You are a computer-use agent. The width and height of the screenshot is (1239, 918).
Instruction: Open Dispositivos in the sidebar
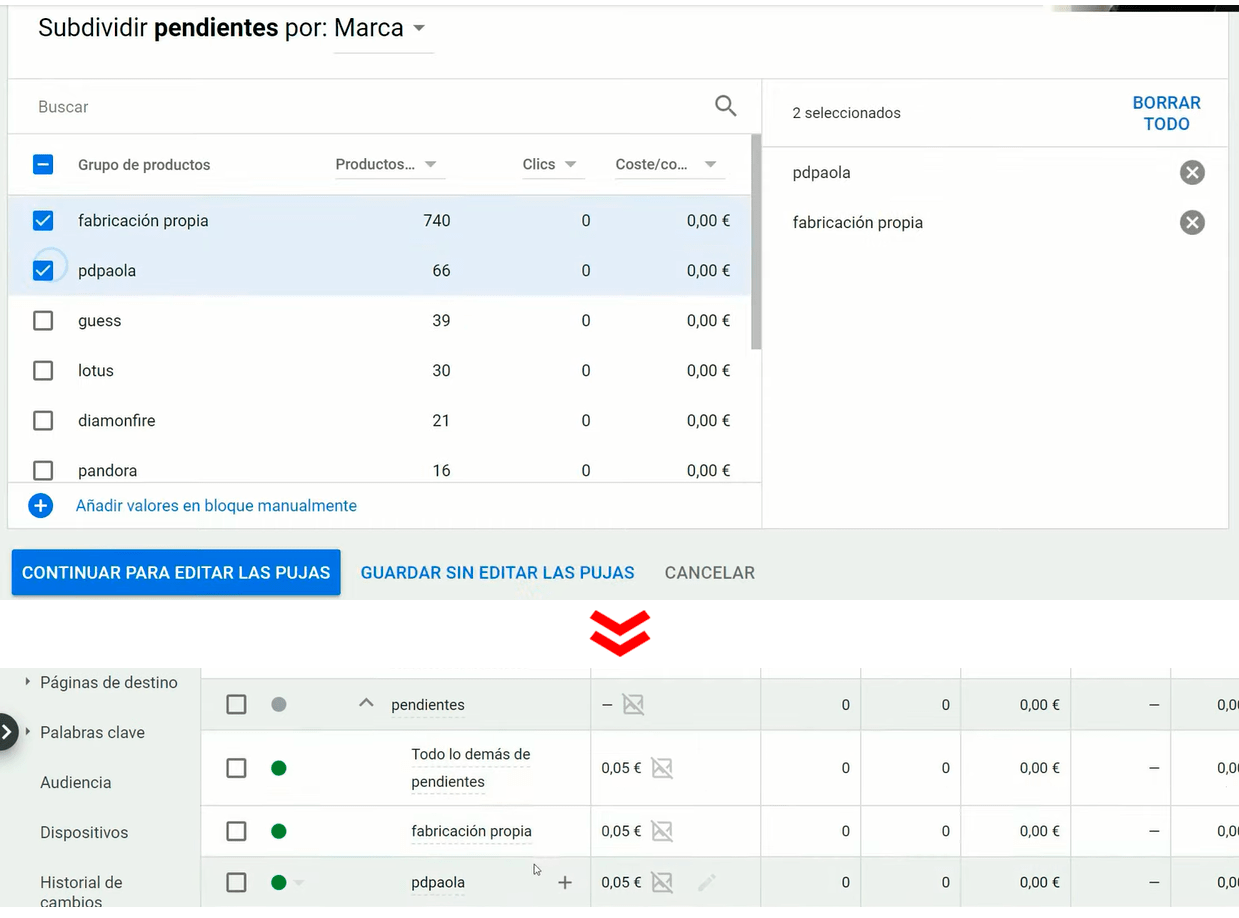coord(84,832)
